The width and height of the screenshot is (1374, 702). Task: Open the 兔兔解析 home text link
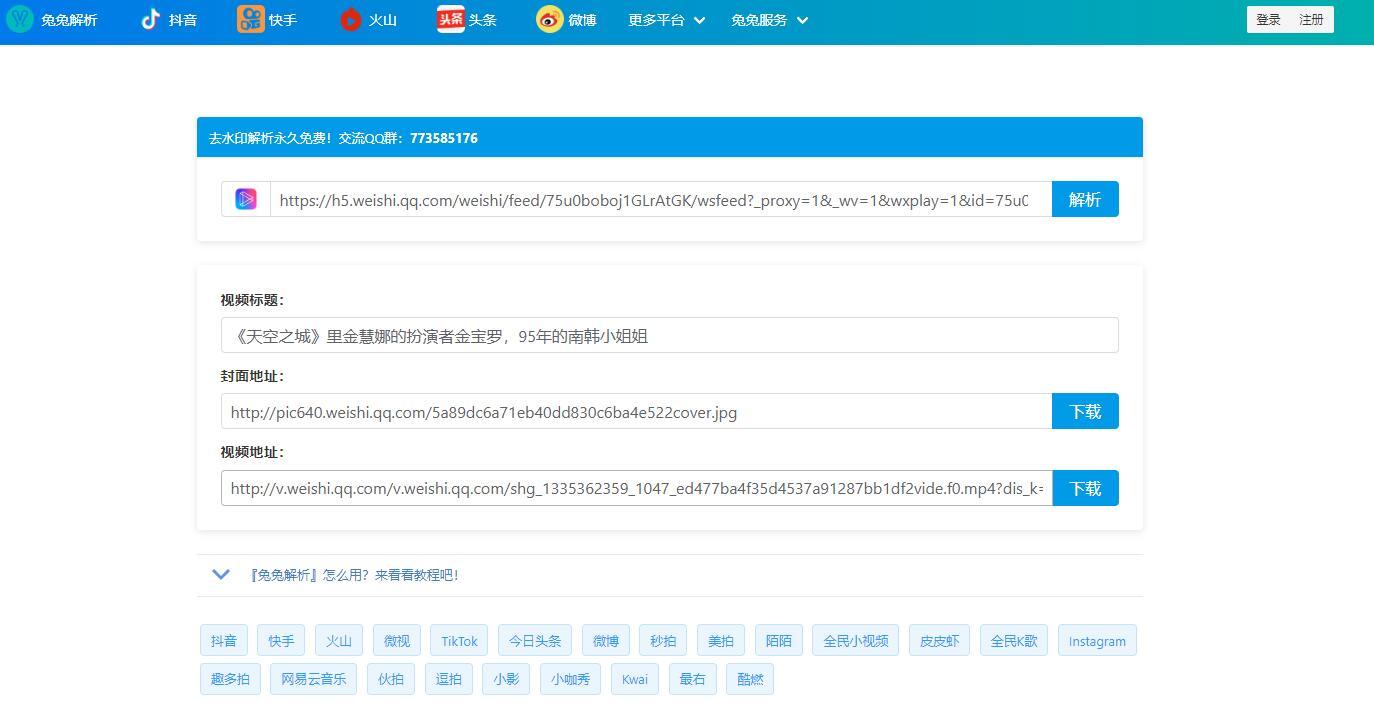[69, 20]
